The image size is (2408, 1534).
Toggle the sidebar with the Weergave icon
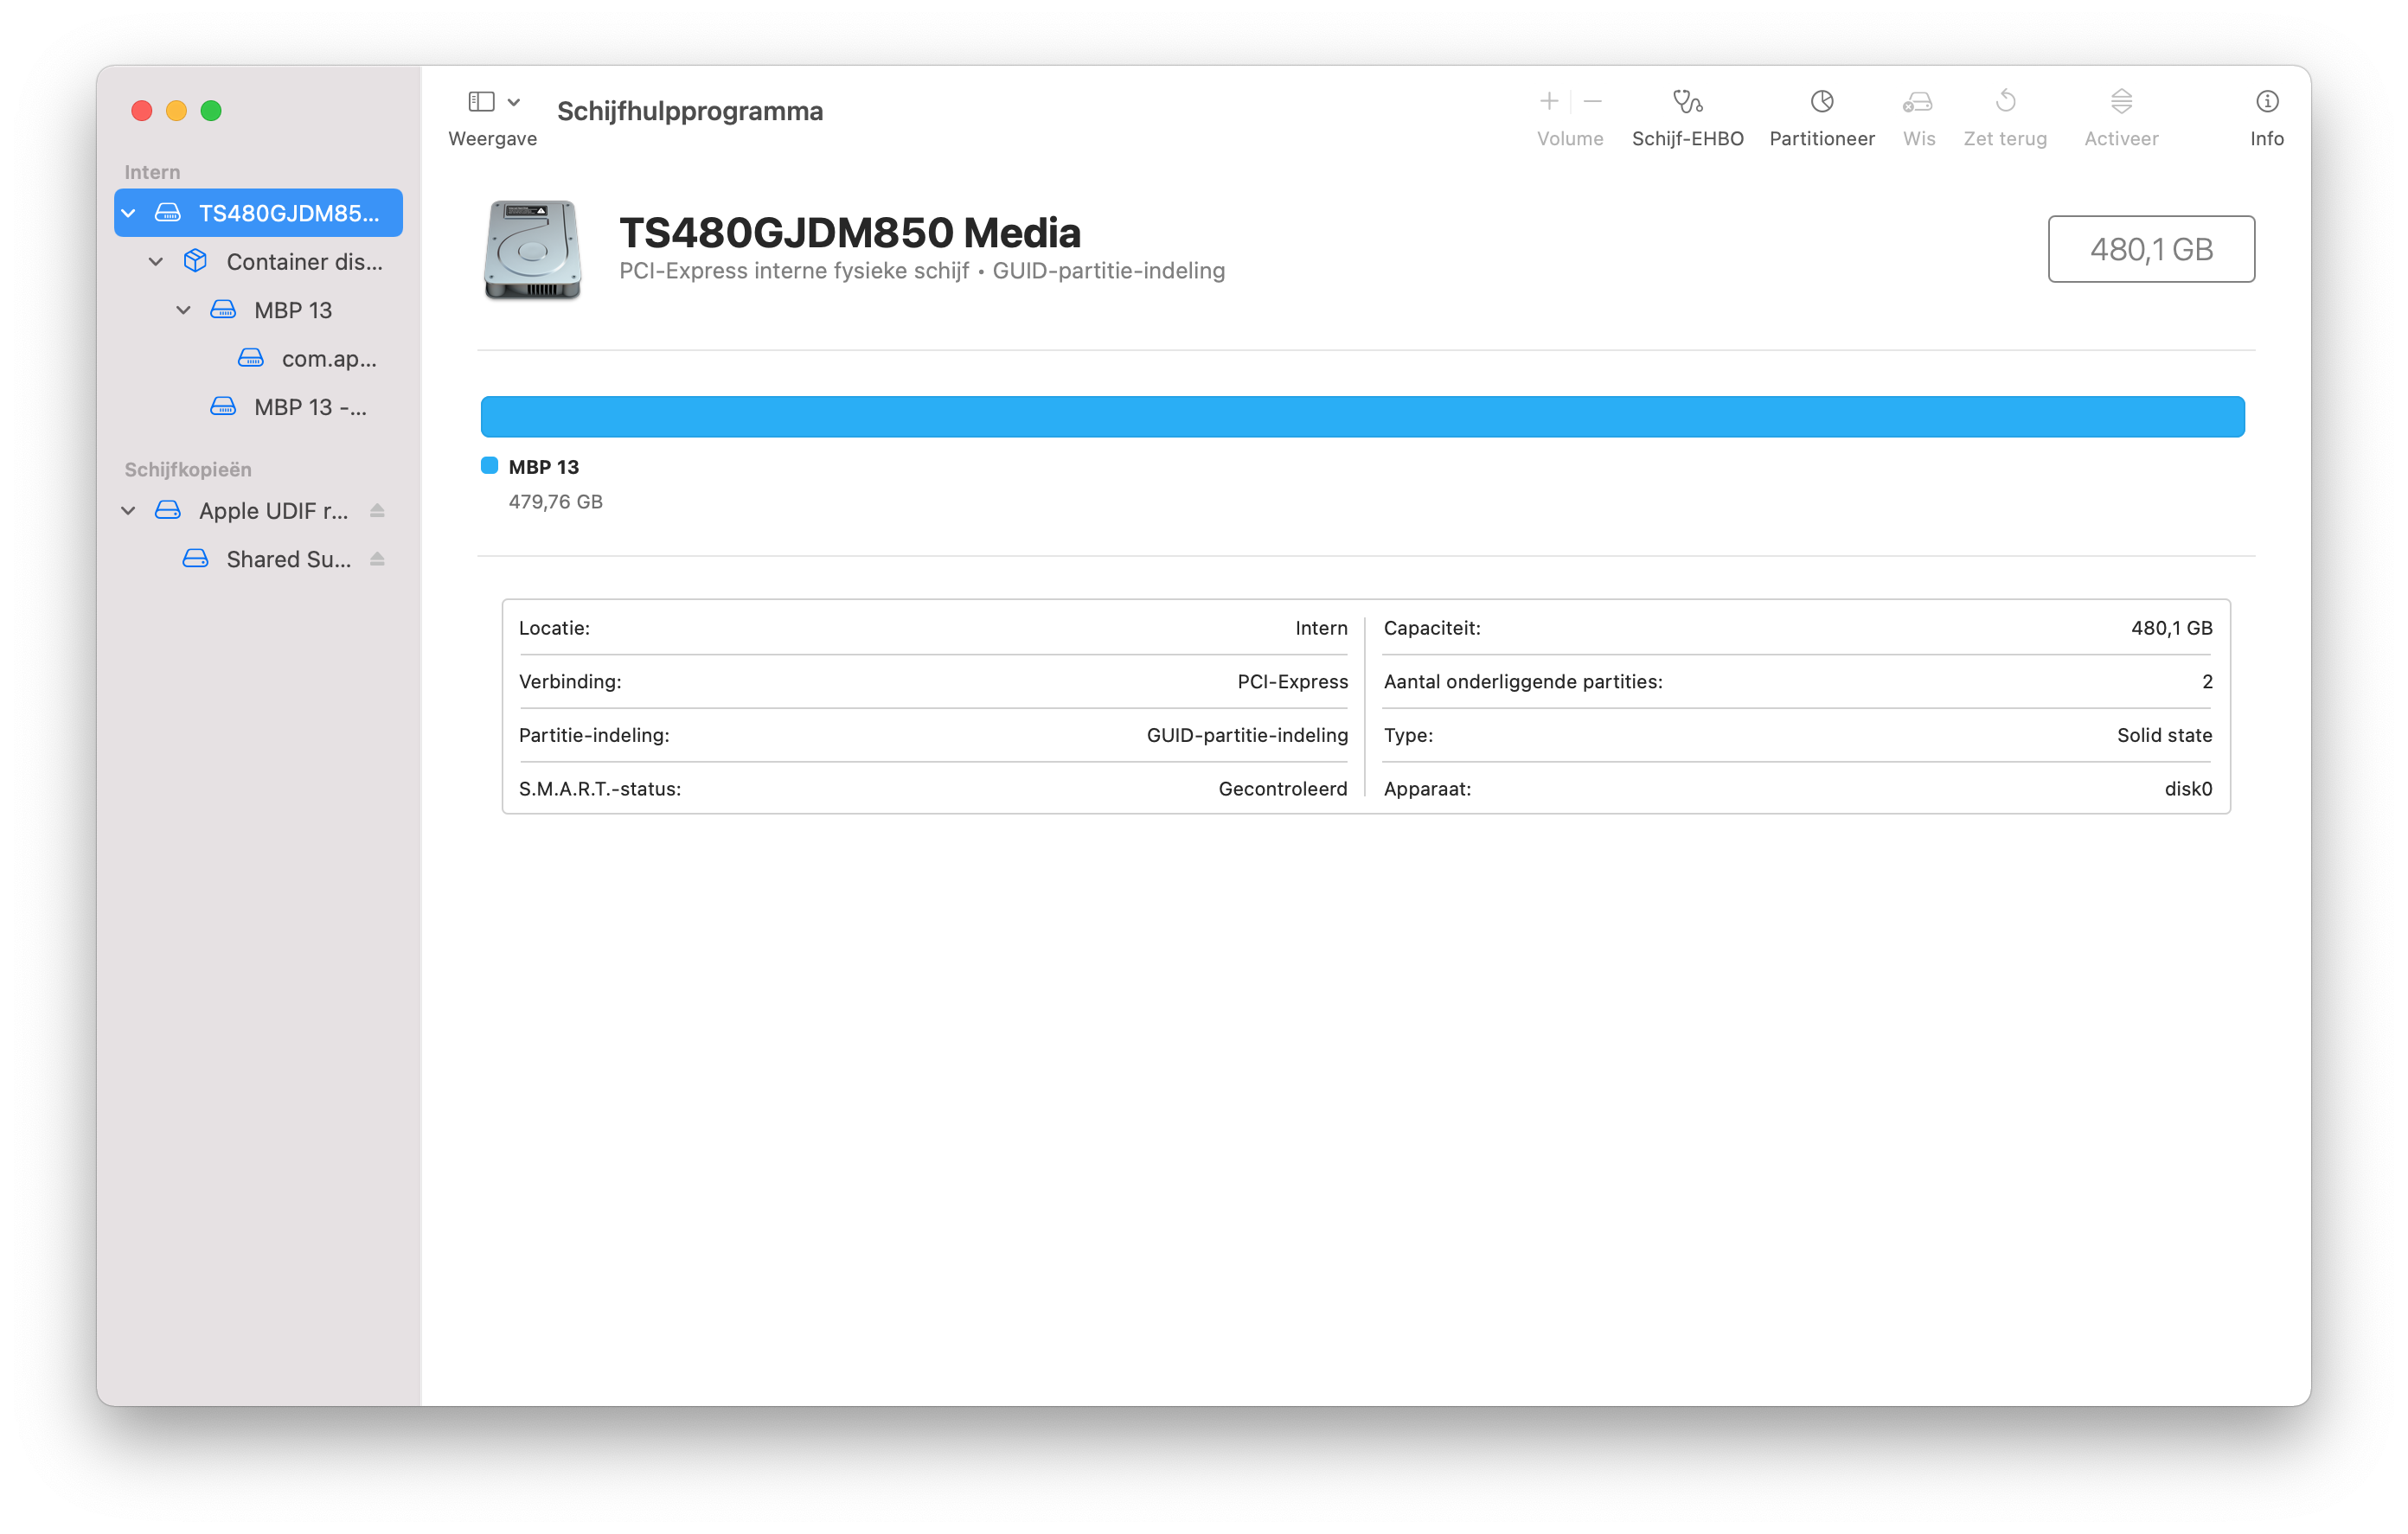[x=481, y=102]
